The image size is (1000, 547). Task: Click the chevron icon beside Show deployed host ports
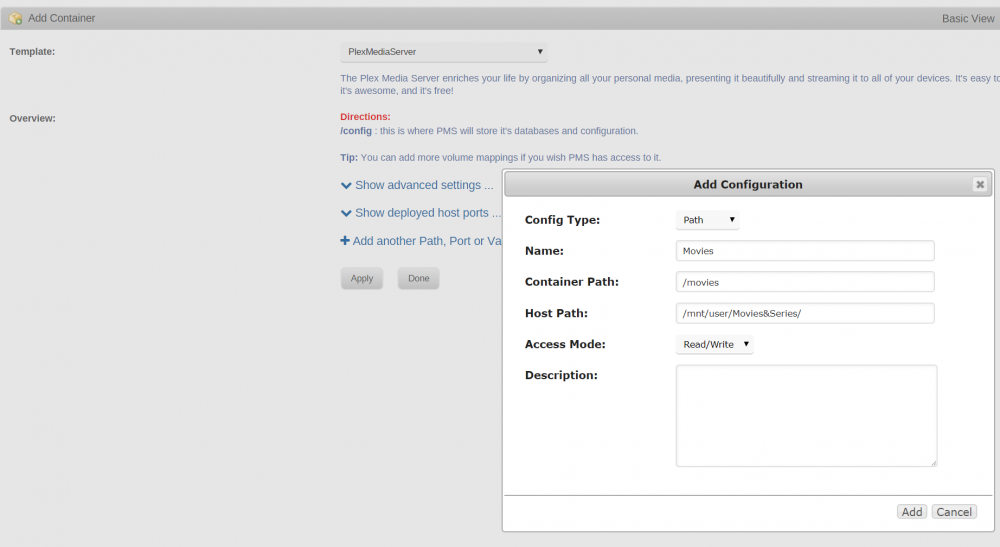coord(346,214)
